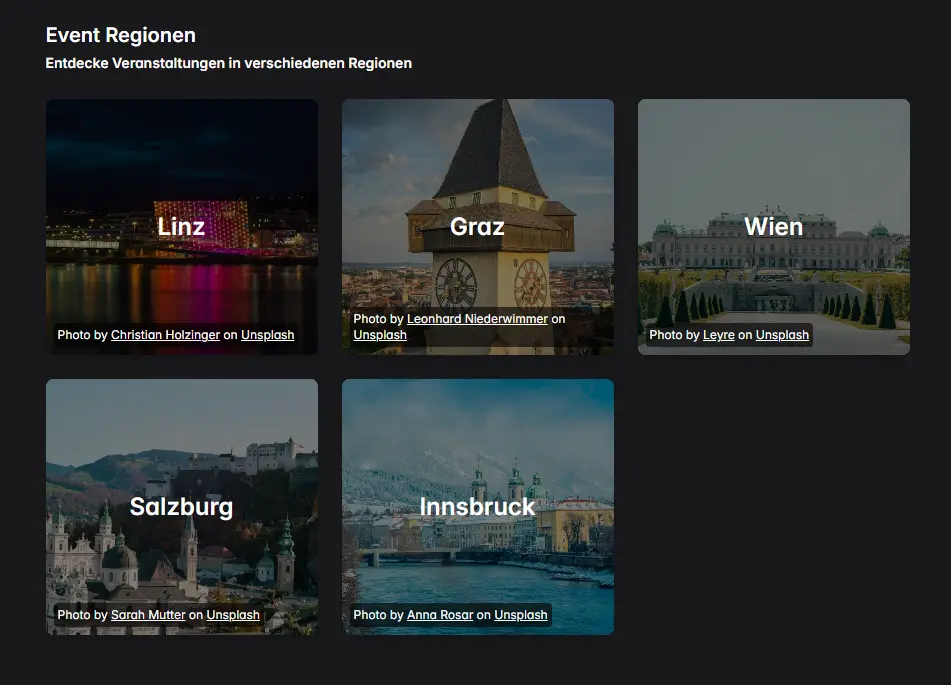Open photographer link Leyre
951x685 pixels.
click(x=719, y=335)
